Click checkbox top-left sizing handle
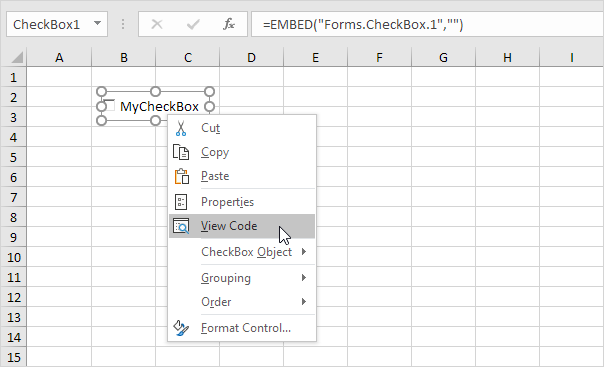 click(101, 91)
